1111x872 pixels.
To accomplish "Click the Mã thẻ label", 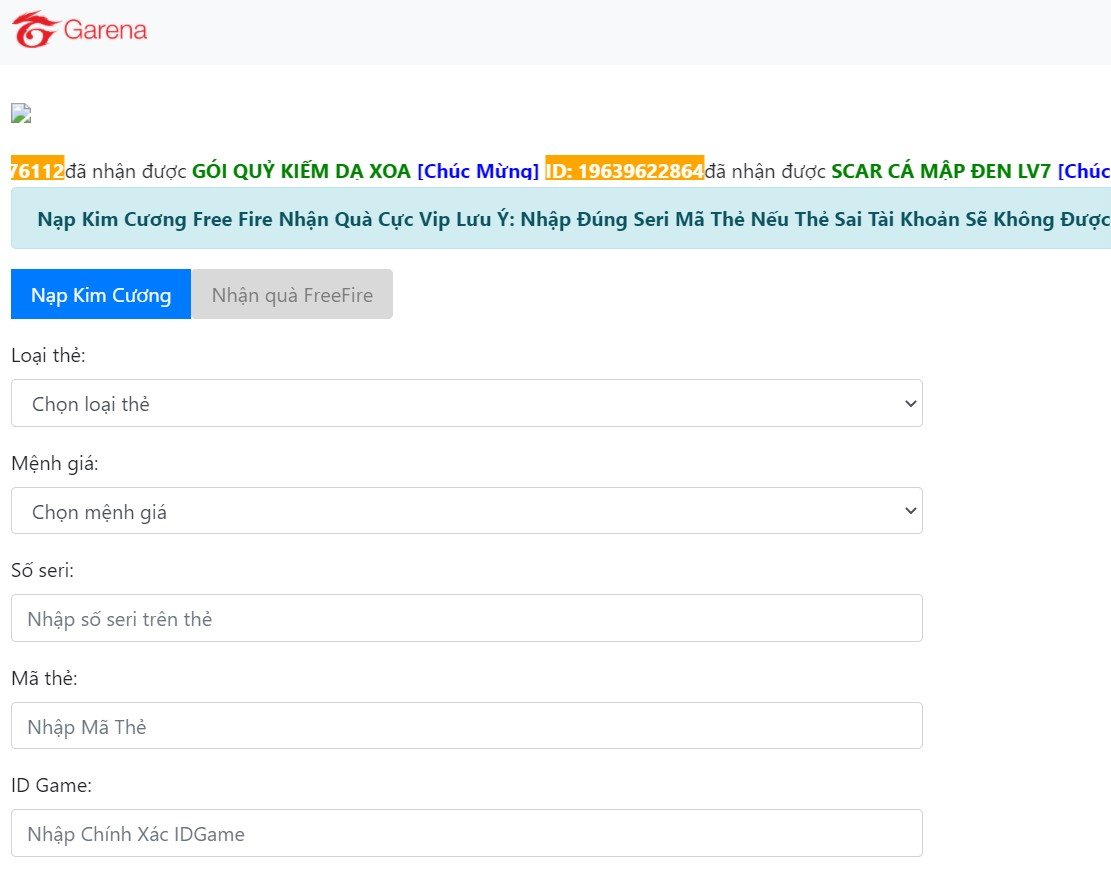I will tap(45, 679).
